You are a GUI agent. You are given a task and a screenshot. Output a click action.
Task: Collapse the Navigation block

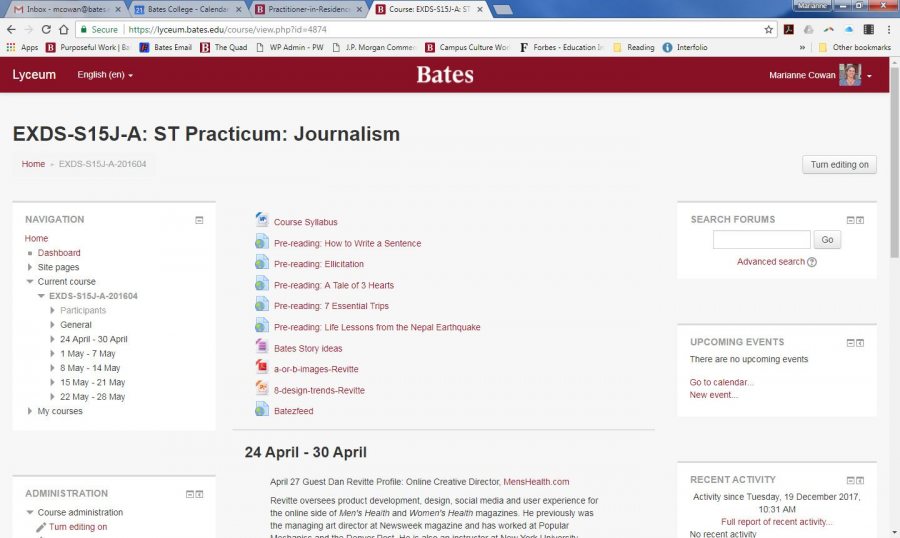click(x=199, y=220)
